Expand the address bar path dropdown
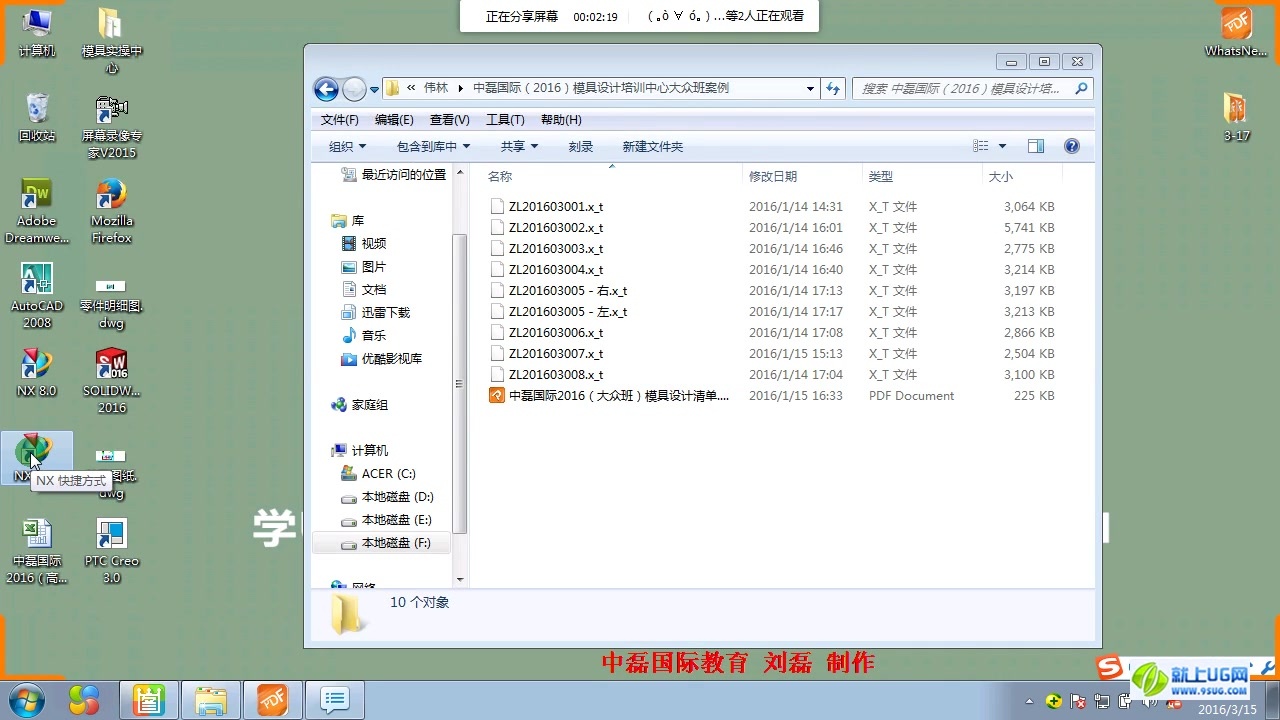The height and width of the screenshot is (720, 1280). click(811, 88)
